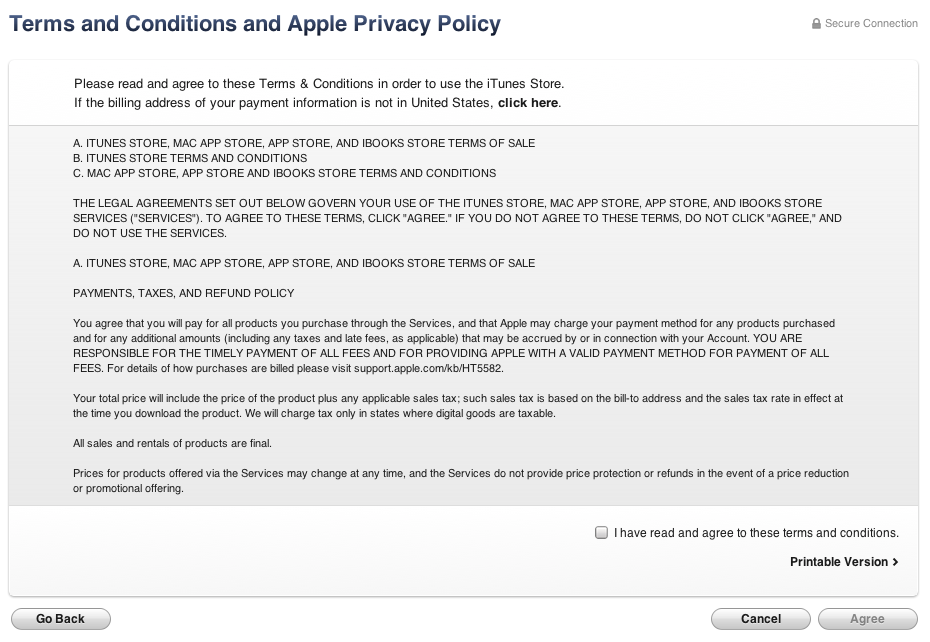
Task: Click the Secure Connection lock icon
Action: pos(816,24)
